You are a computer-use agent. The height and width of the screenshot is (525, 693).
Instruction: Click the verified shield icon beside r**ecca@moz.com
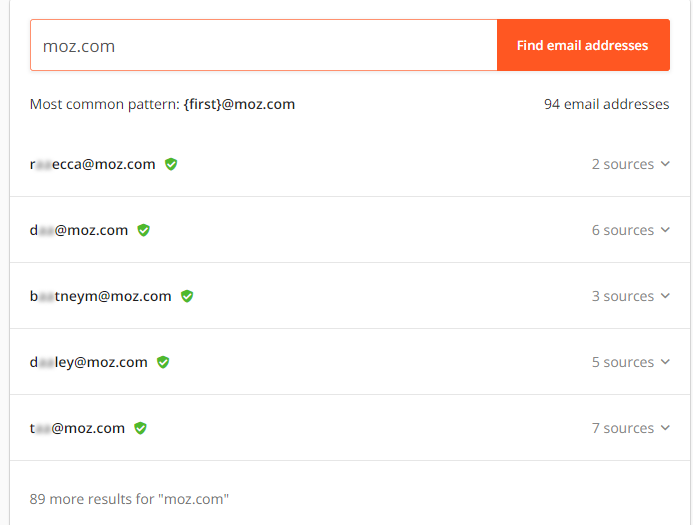coord(171,164)
